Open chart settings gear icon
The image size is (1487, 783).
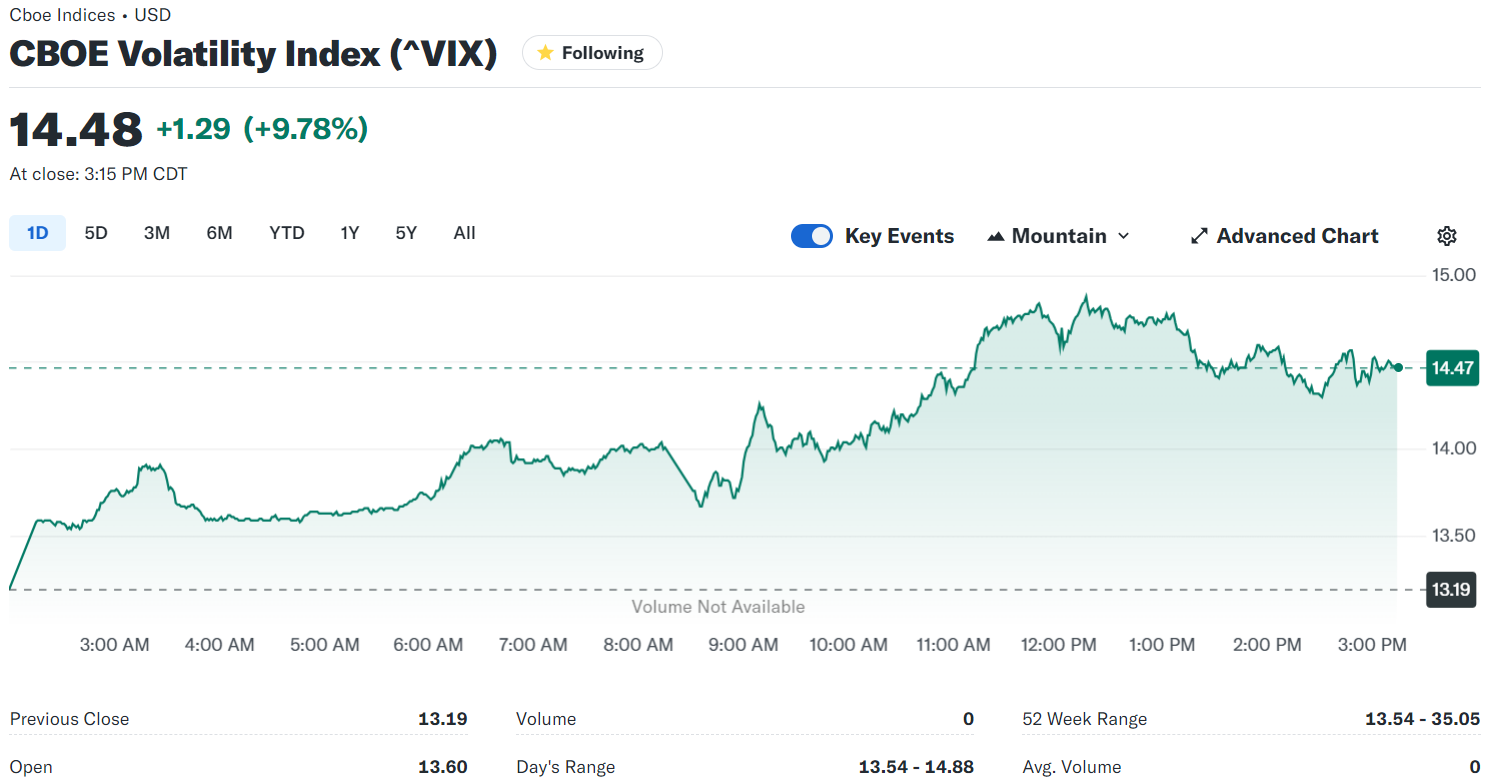pyautogui.click(x=1446, y=236)
